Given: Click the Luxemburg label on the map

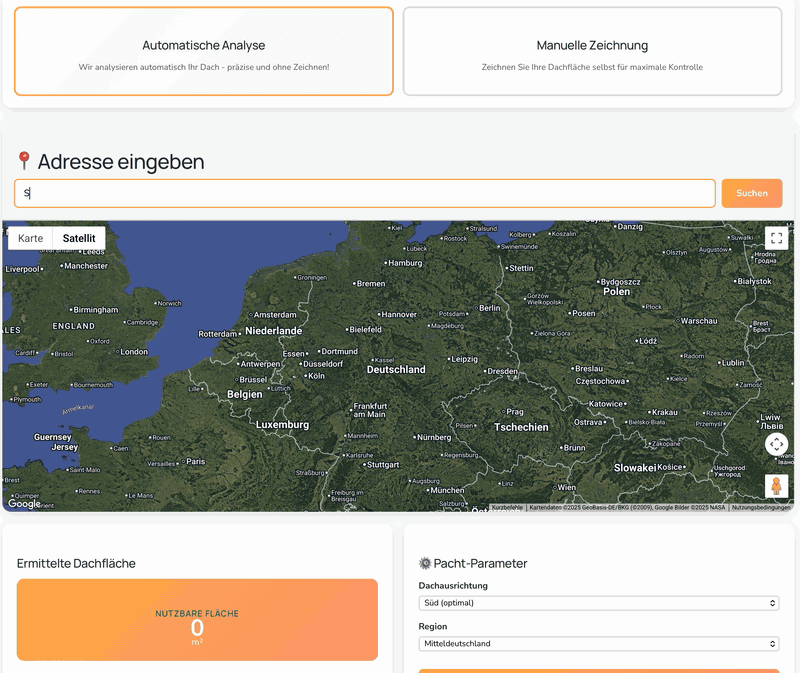Looking at the screenshot, I should click(x=282, y=425).
